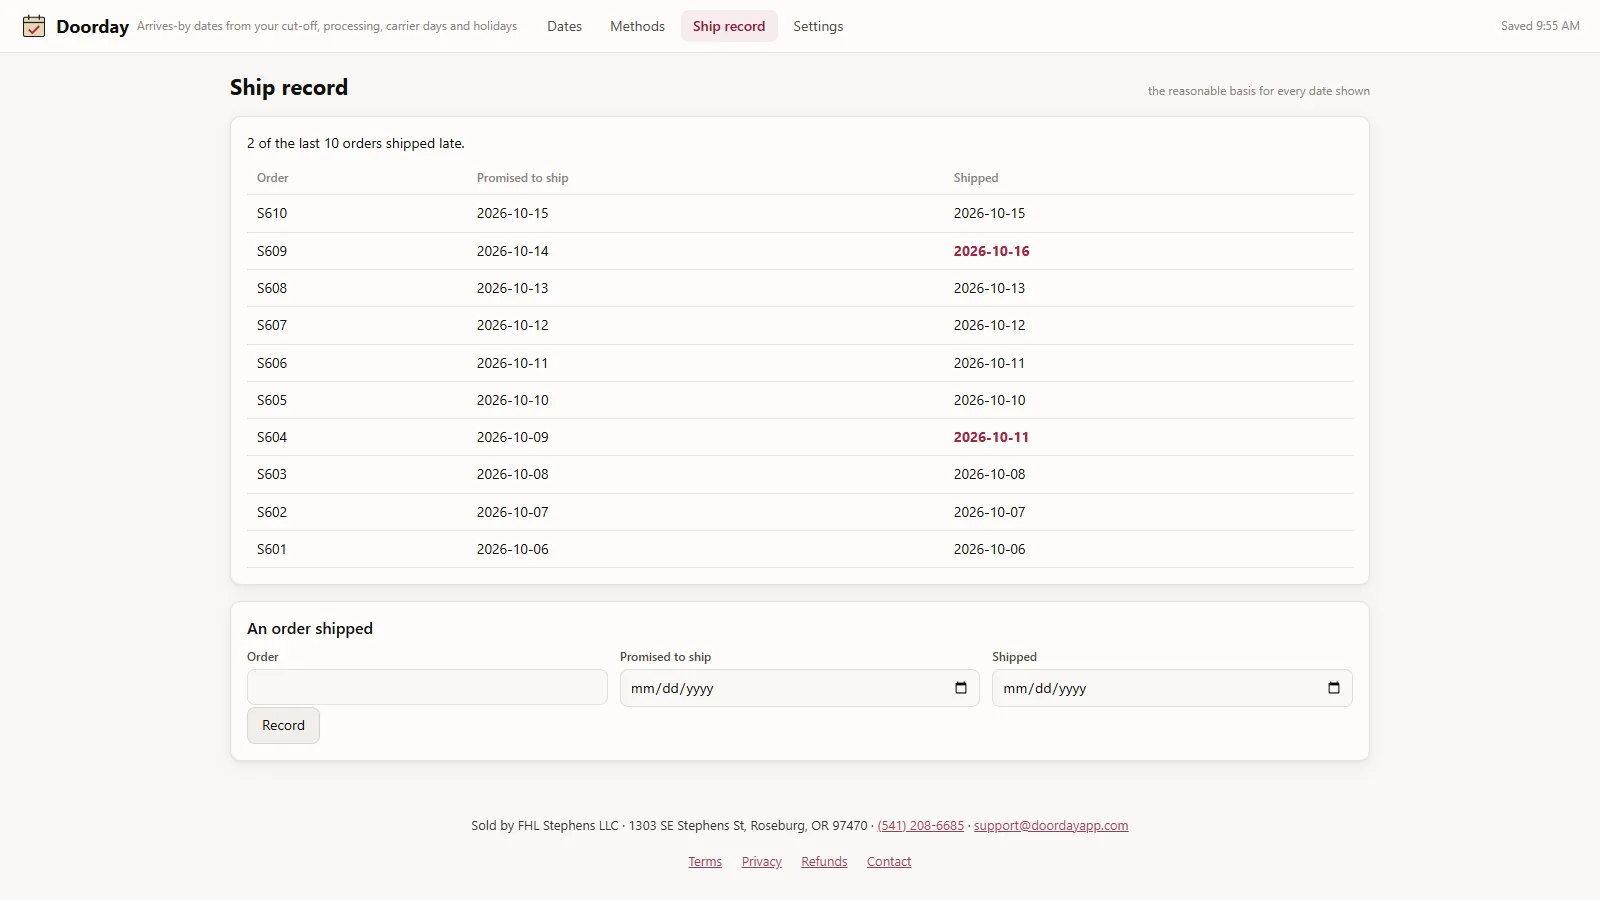Viewport: 1600px width, 900px height.
Task: Click the Shipped date input field
Action: click(x=1172, y=688)
